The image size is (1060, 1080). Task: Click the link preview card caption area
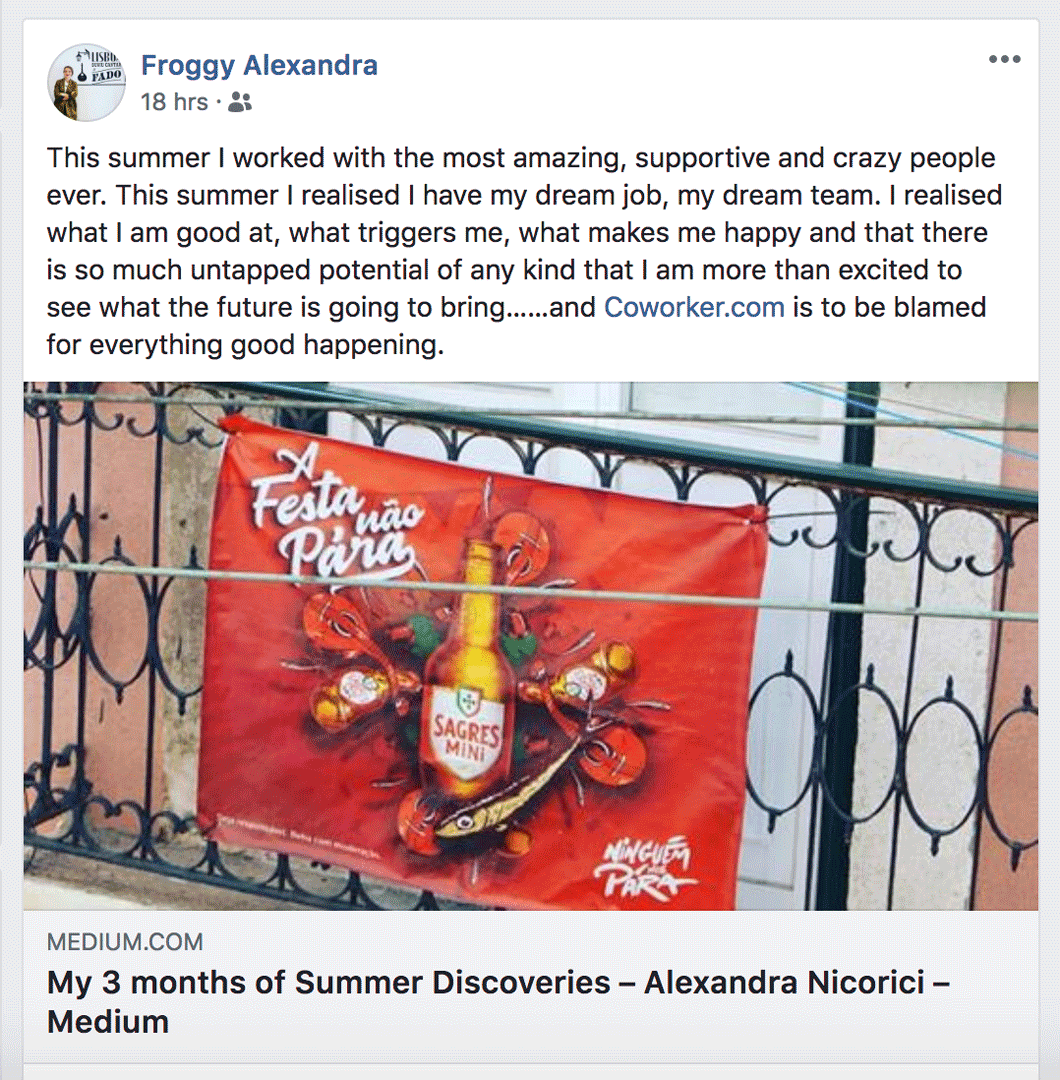click(x=530, y=986)
